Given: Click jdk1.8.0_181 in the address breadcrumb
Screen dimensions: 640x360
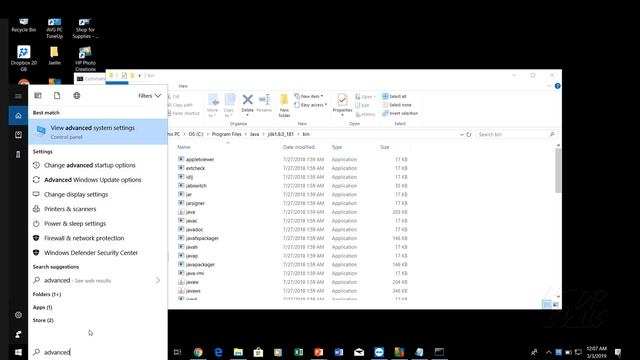Looking at the screenshot, I should click(x=280, y=134).
